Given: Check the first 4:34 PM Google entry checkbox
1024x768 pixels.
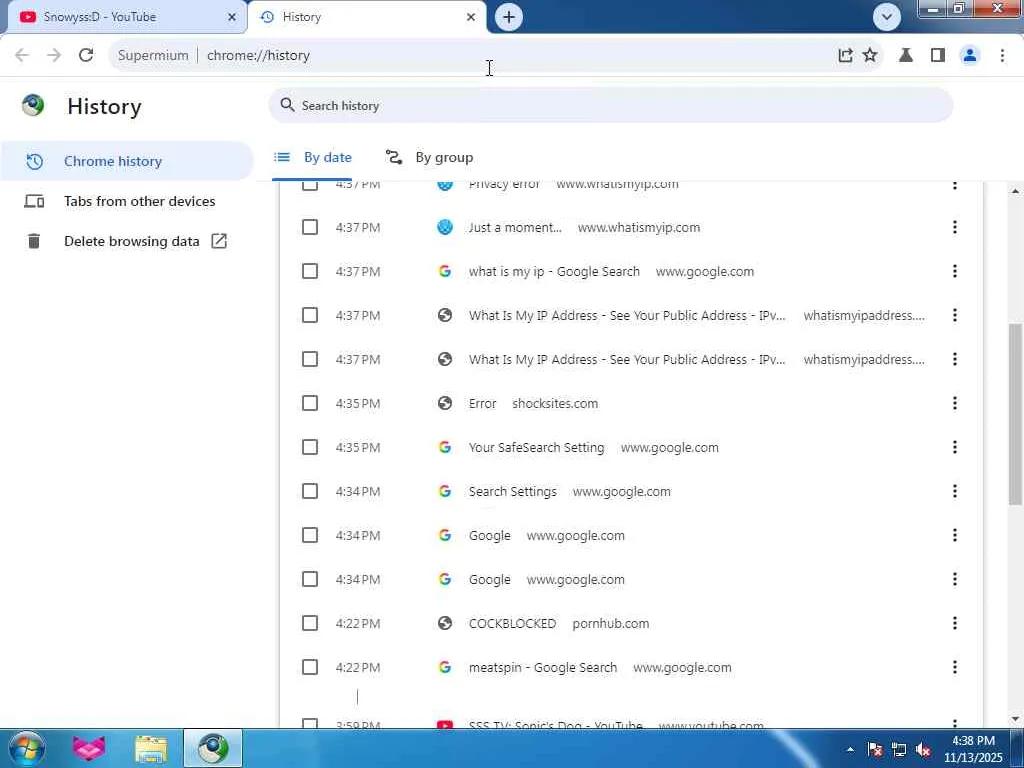Looking at the screenshot, I should point(310,536).
